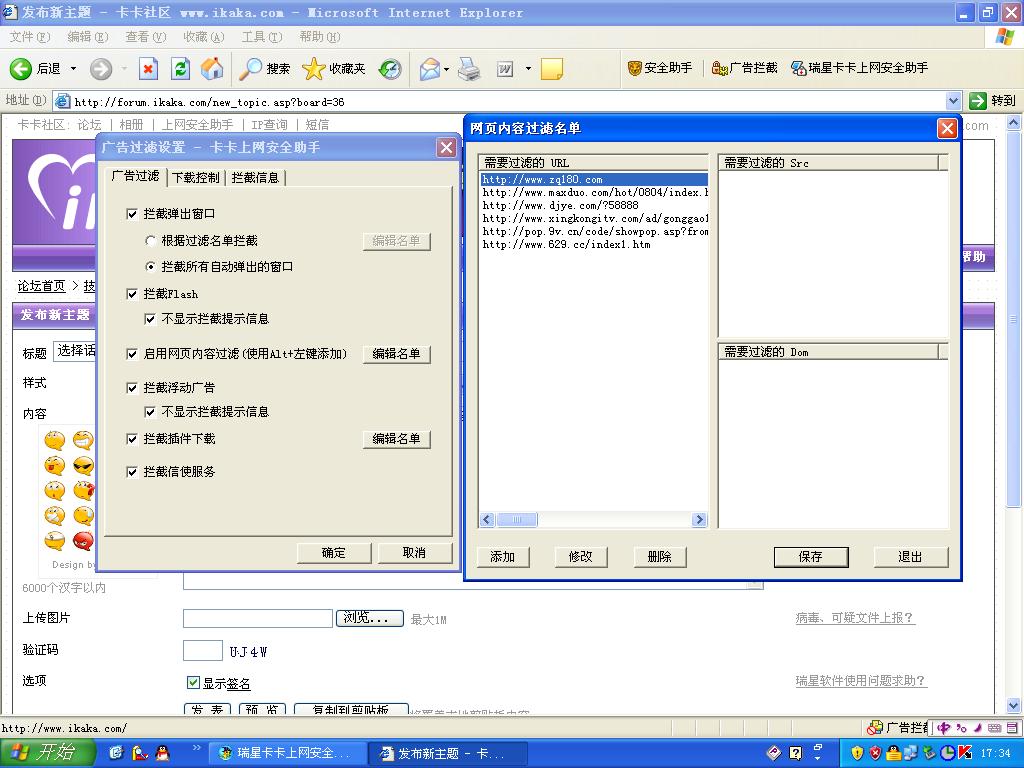The width and height of the screenshot is (1024, 768).
Task: Select 拦截所有自动弹出的窗口 radio button
Action: [150, 266]
